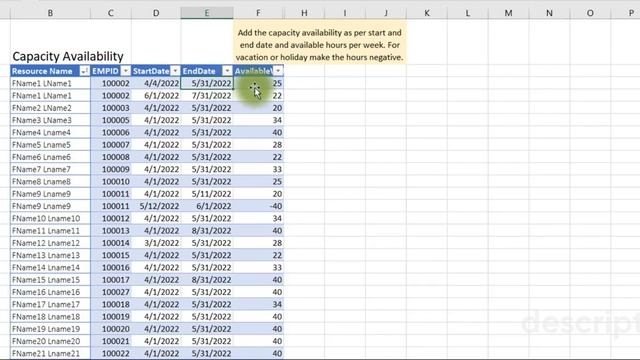
Task: Select EMPID cell 100021
Action: pos(111,341)
